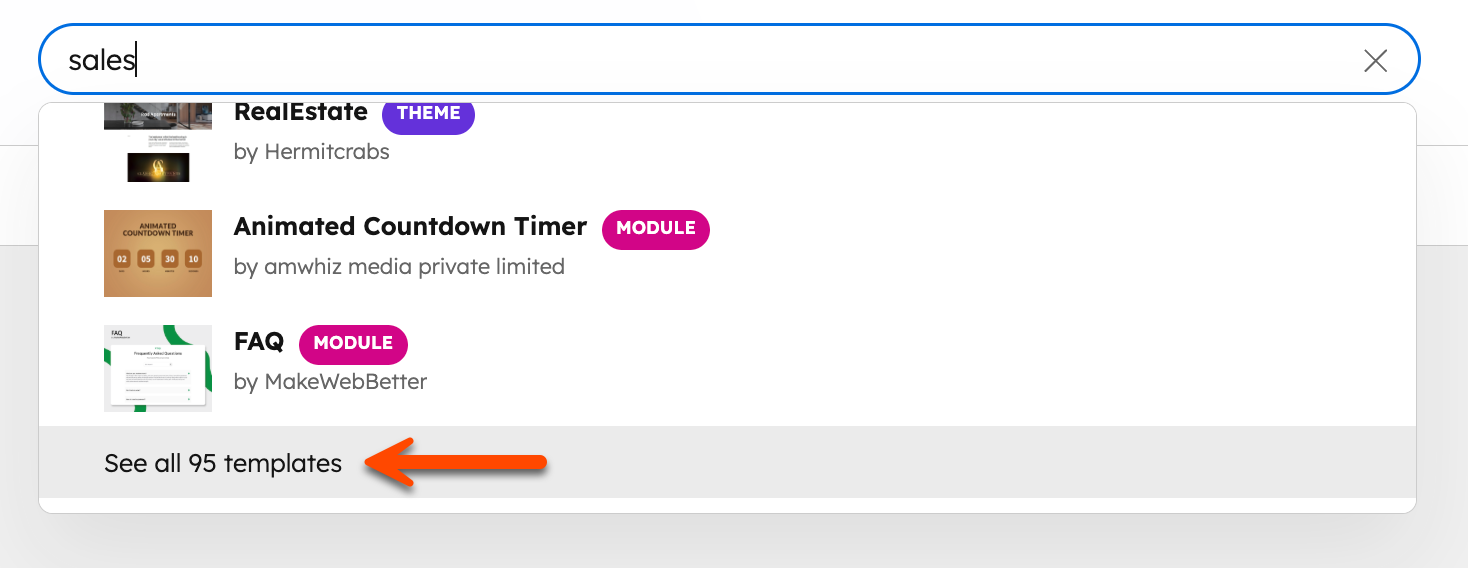Open "See all 95 templates"
The image size is (1468, 568).
(223, 463)
